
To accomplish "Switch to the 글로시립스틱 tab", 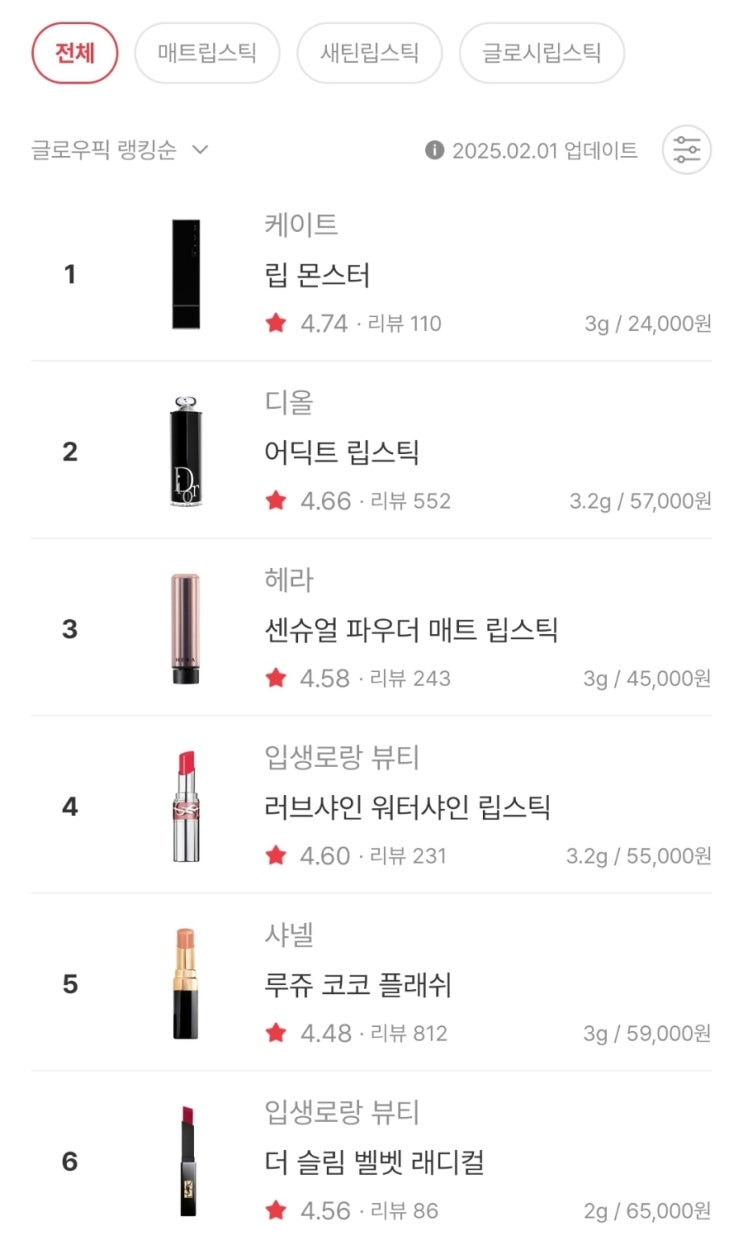I will point(541,53).
